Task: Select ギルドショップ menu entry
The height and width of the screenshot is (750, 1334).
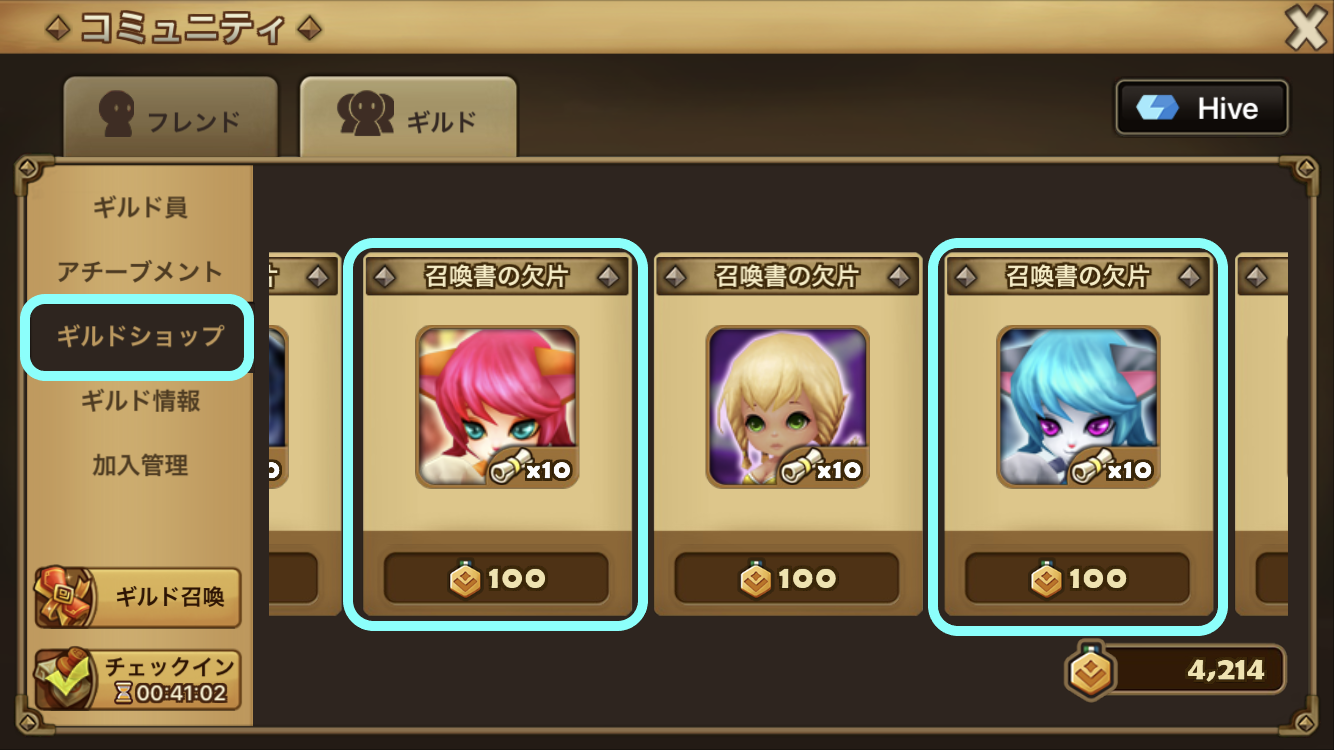Action: pos(140,337)
